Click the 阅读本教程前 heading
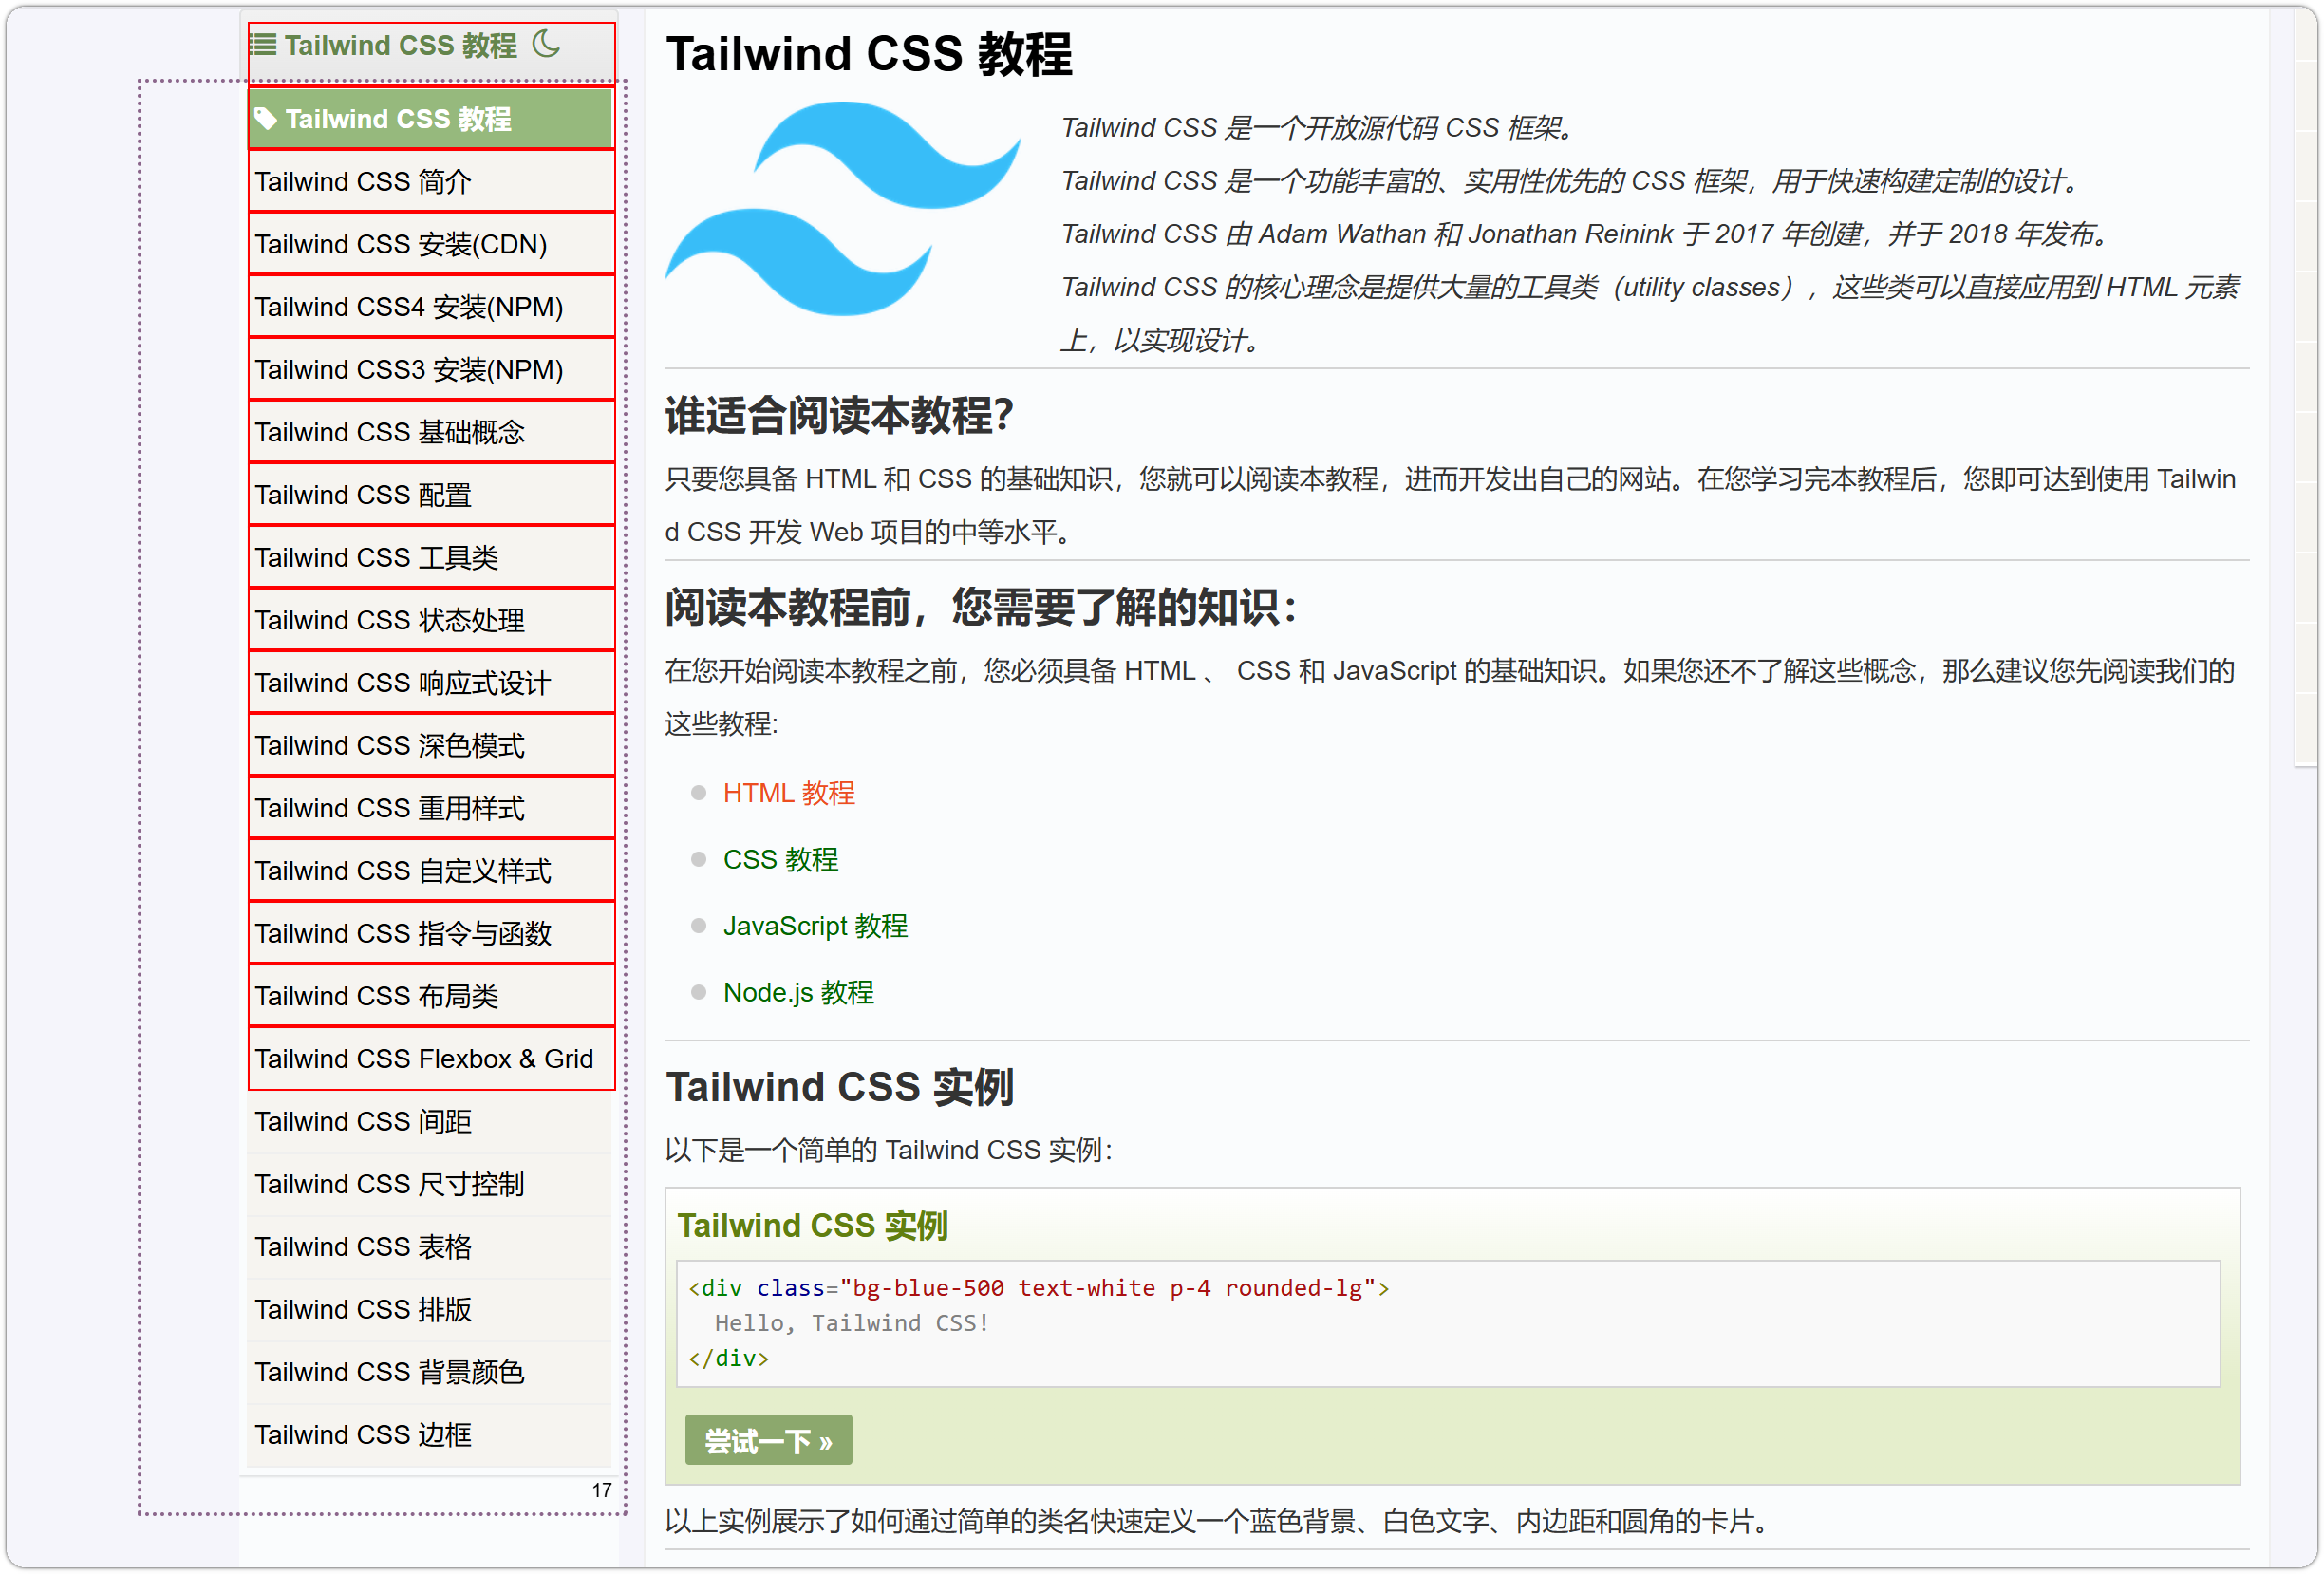Viewport: 2324px width, 1574px height. click(981, 607)
